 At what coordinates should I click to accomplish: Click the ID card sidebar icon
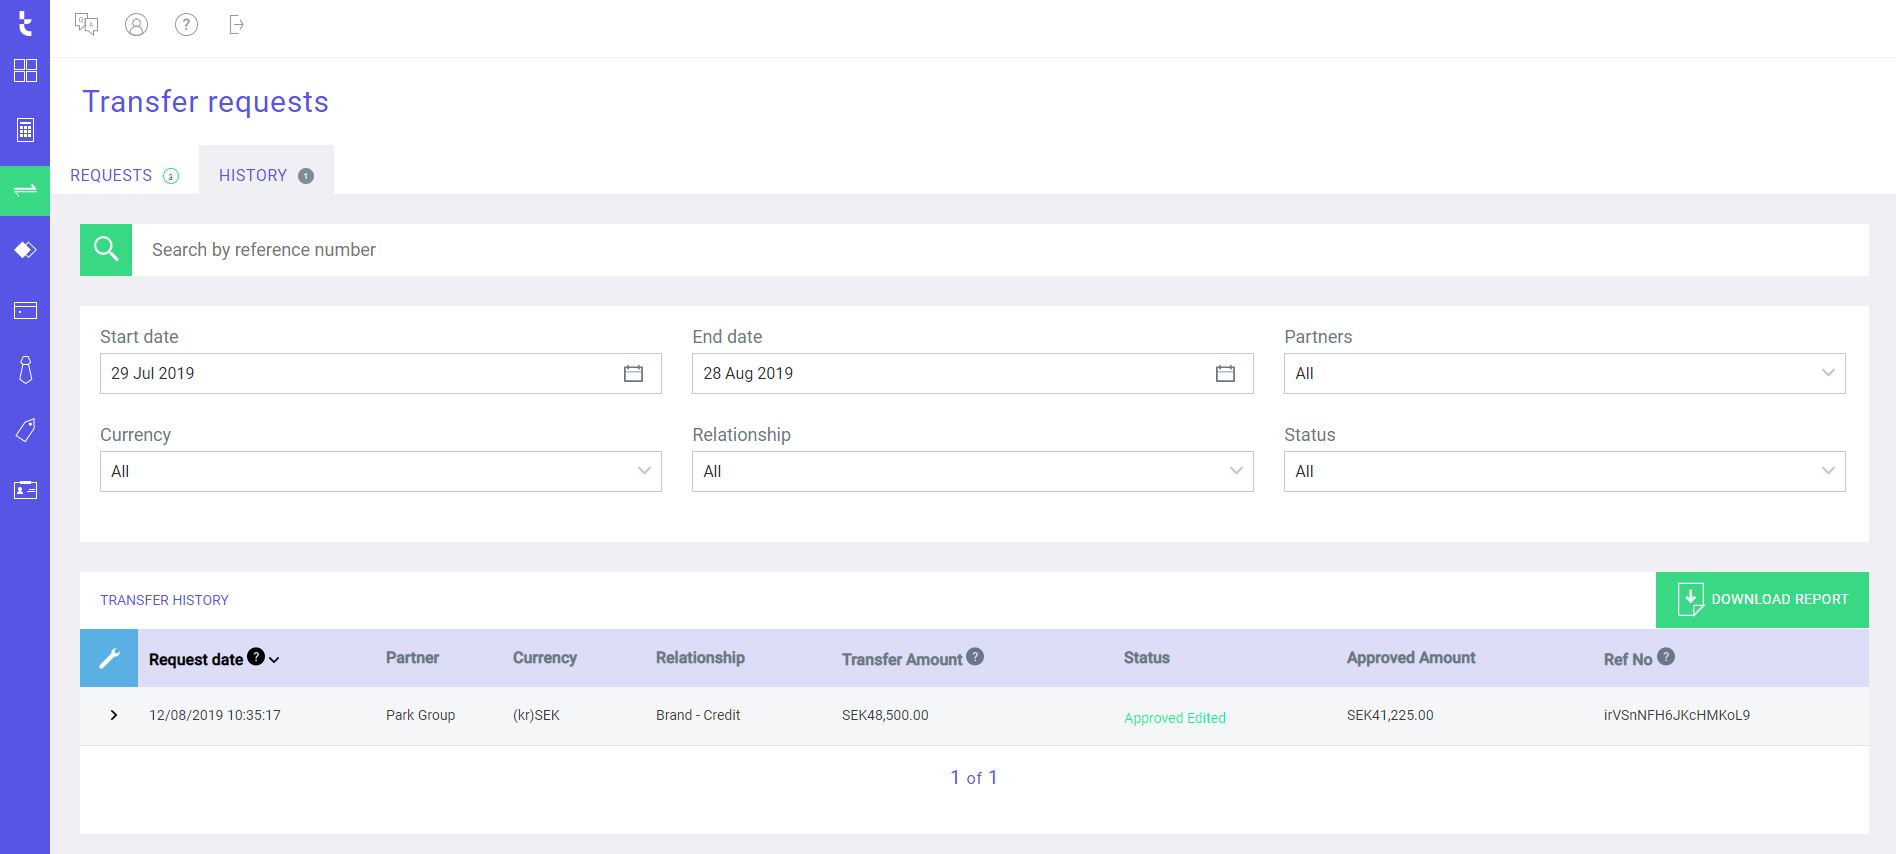tap(25, 490)
